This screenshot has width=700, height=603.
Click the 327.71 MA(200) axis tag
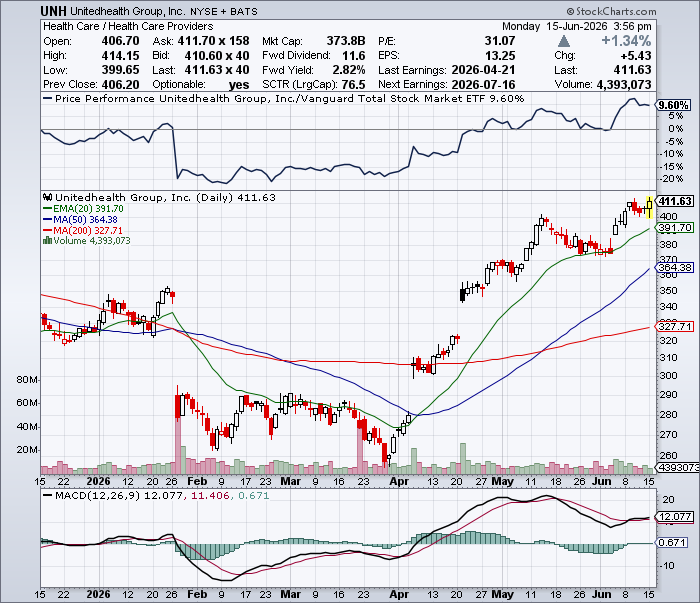click(x=675, y=326)
